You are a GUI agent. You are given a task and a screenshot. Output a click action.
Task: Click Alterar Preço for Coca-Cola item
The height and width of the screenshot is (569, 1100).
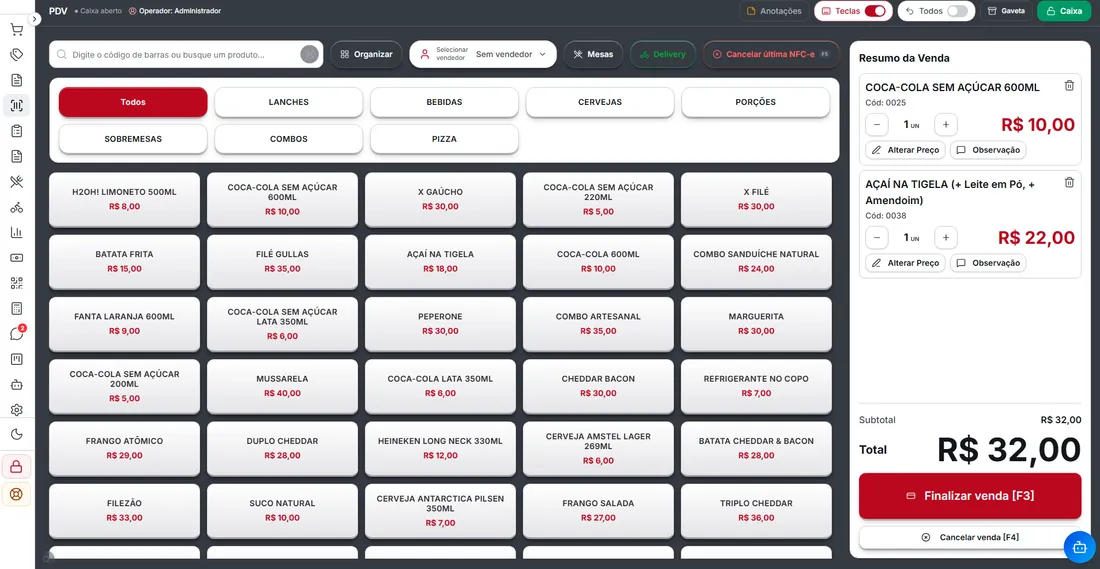(906, 150)
